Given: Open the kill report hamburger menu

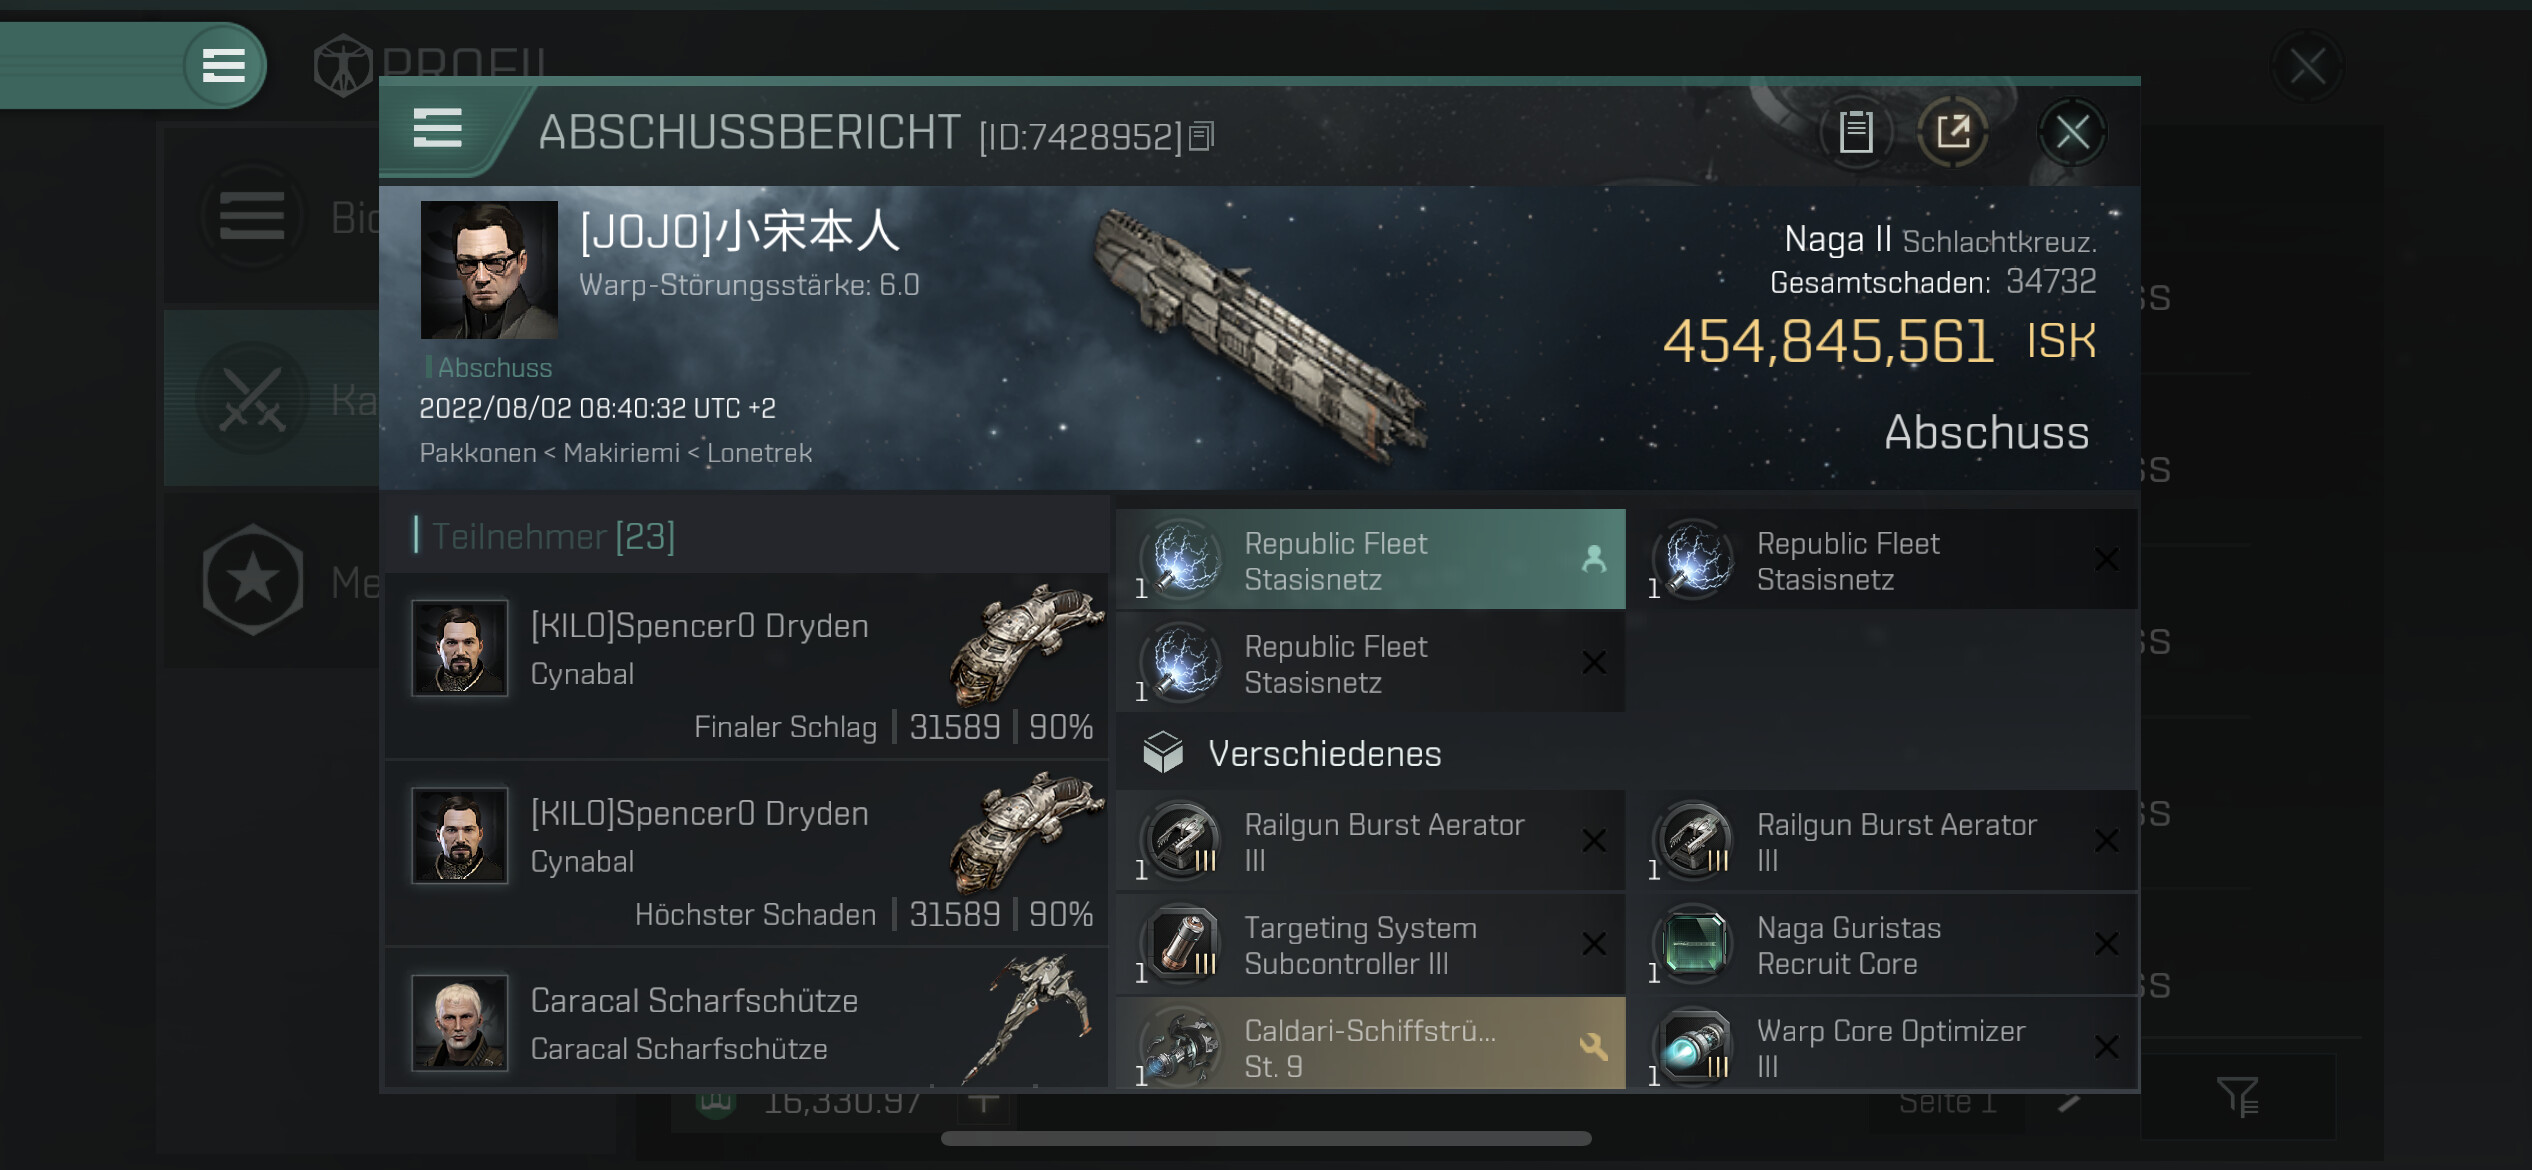Looking at the screenshot, I should [x=438, y=129].
